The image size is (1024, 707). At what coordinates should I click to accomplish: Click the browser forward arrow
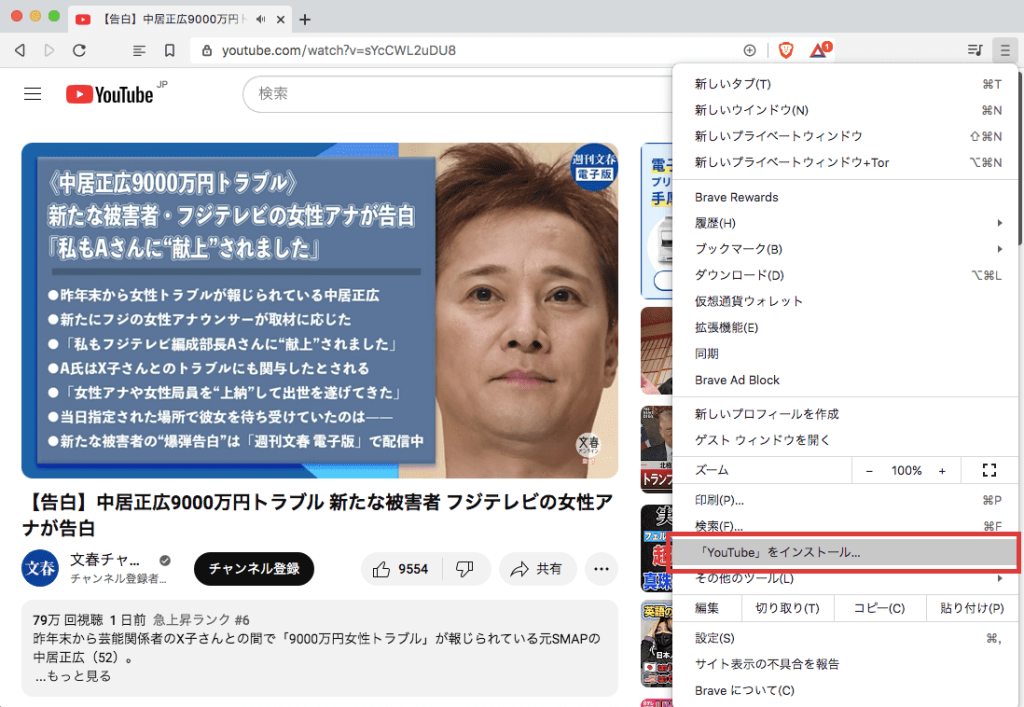tap(49, 50)
